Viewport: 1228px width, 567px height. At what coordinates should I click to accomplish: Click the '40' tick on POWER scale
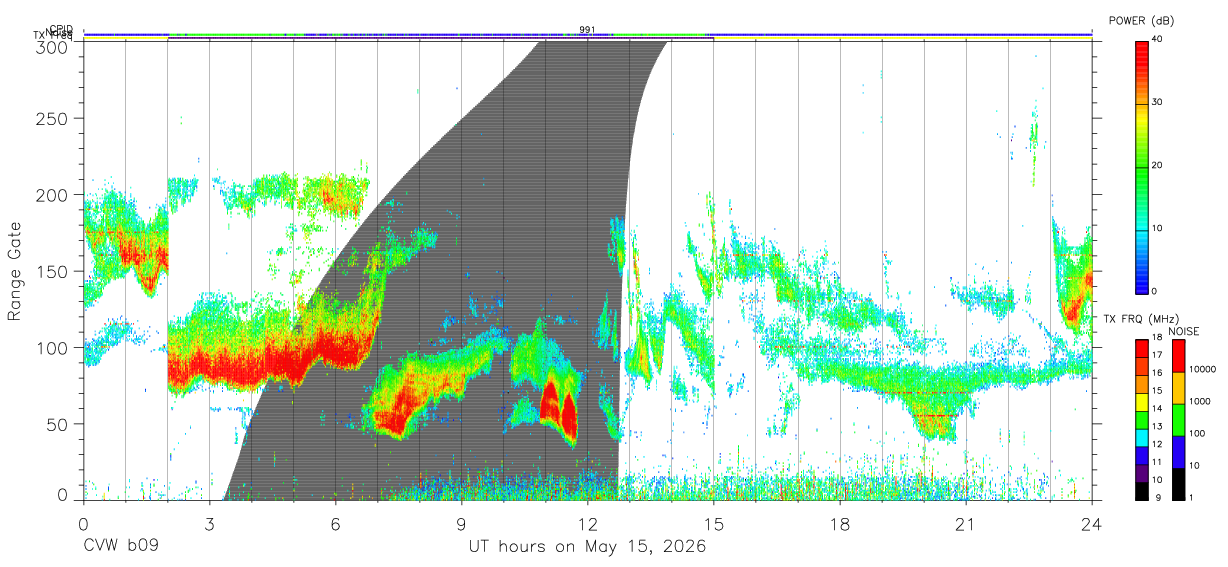tap(1158, 39)
